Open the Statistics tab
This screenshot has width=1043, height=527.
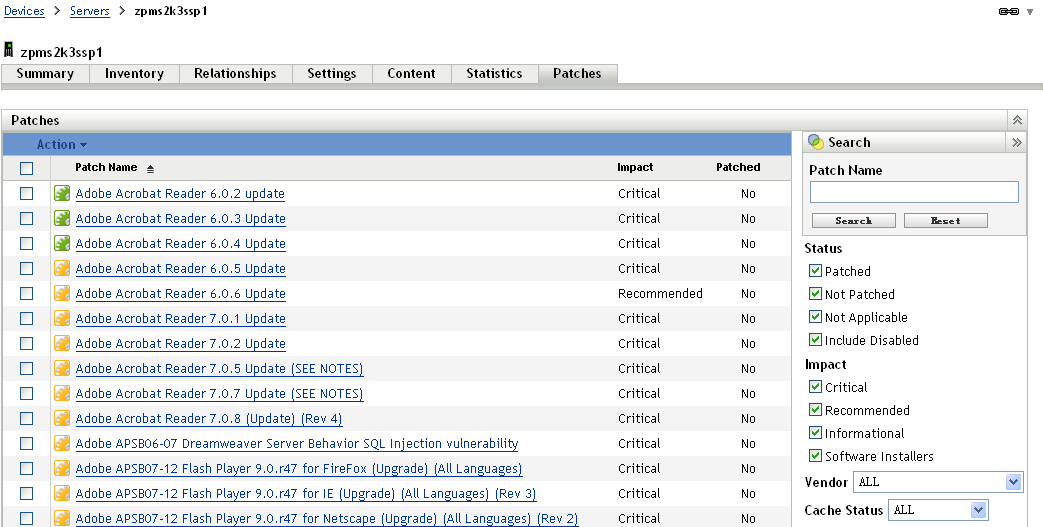point(494,74)
